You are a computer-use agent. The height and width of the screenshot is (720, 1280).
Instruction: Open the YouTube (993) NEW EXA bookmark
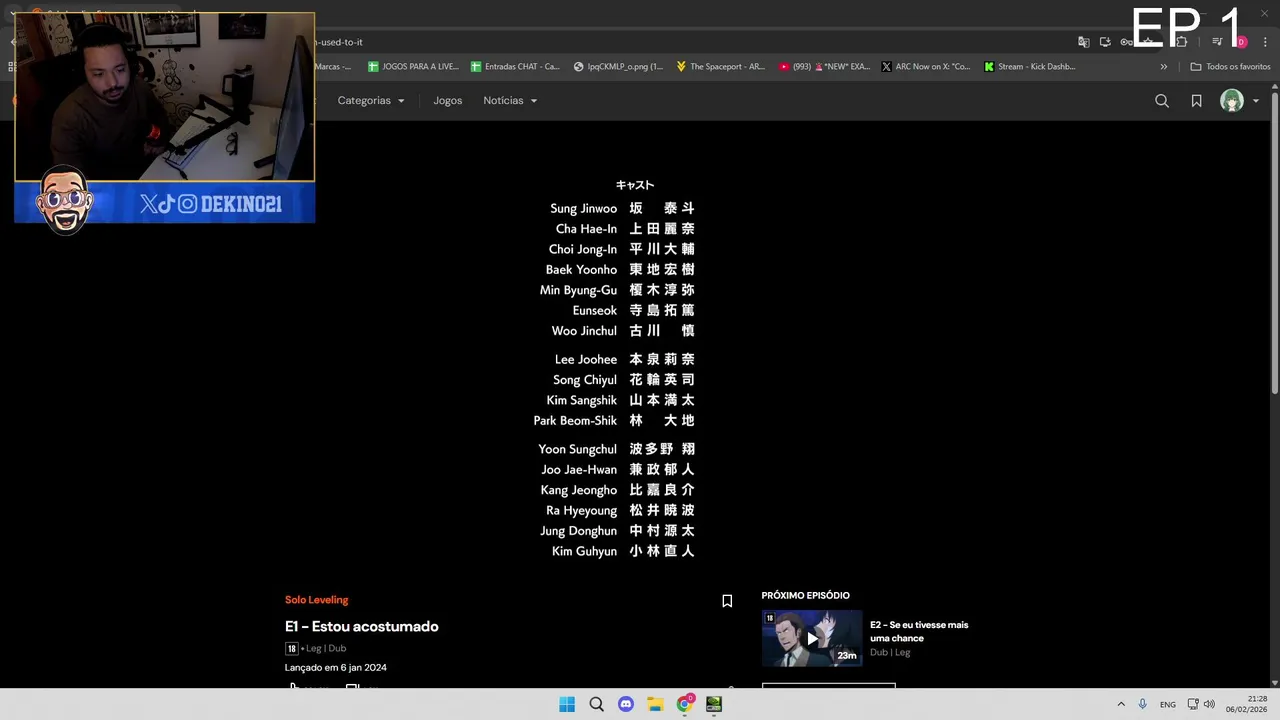tap(823, 67)
